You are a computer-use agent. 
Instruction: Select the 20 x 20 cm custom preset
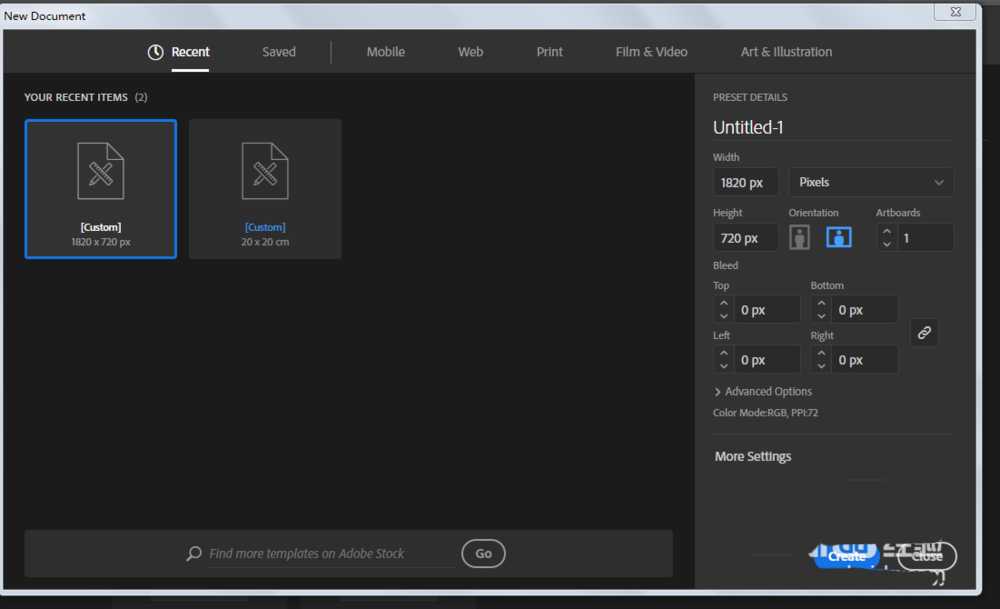(x=265, y=189)
